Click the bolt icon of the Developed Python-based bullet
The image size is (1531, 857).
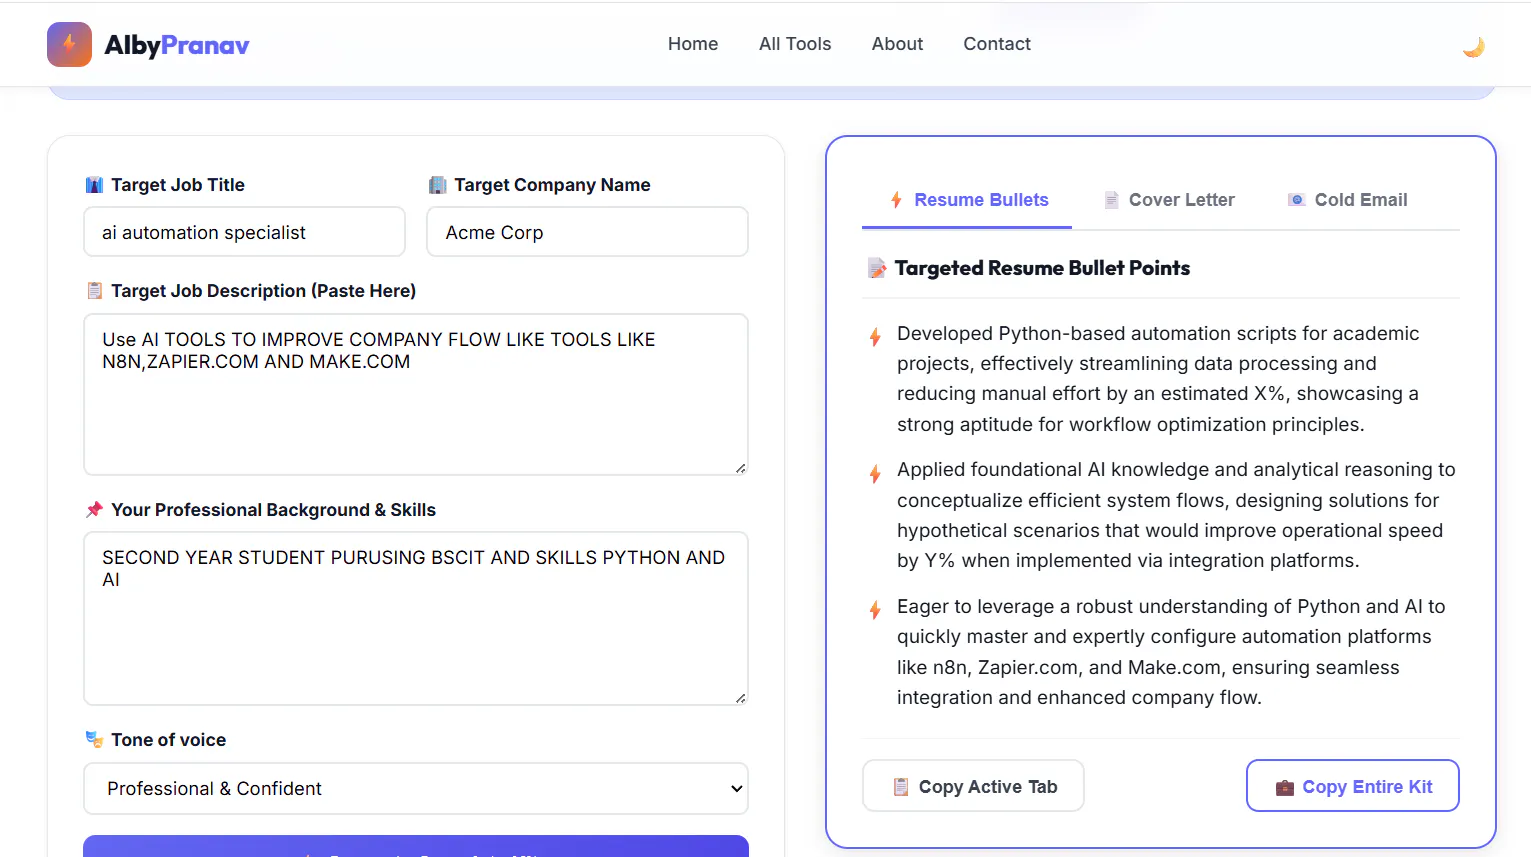pyautogui.click(x=875, y=337)
